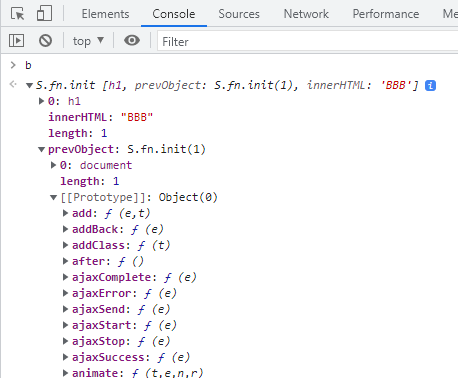This screenshot has width=458, height=378.
Task: Click the innerHTML "BBB" string value
Action: point(137,117)
